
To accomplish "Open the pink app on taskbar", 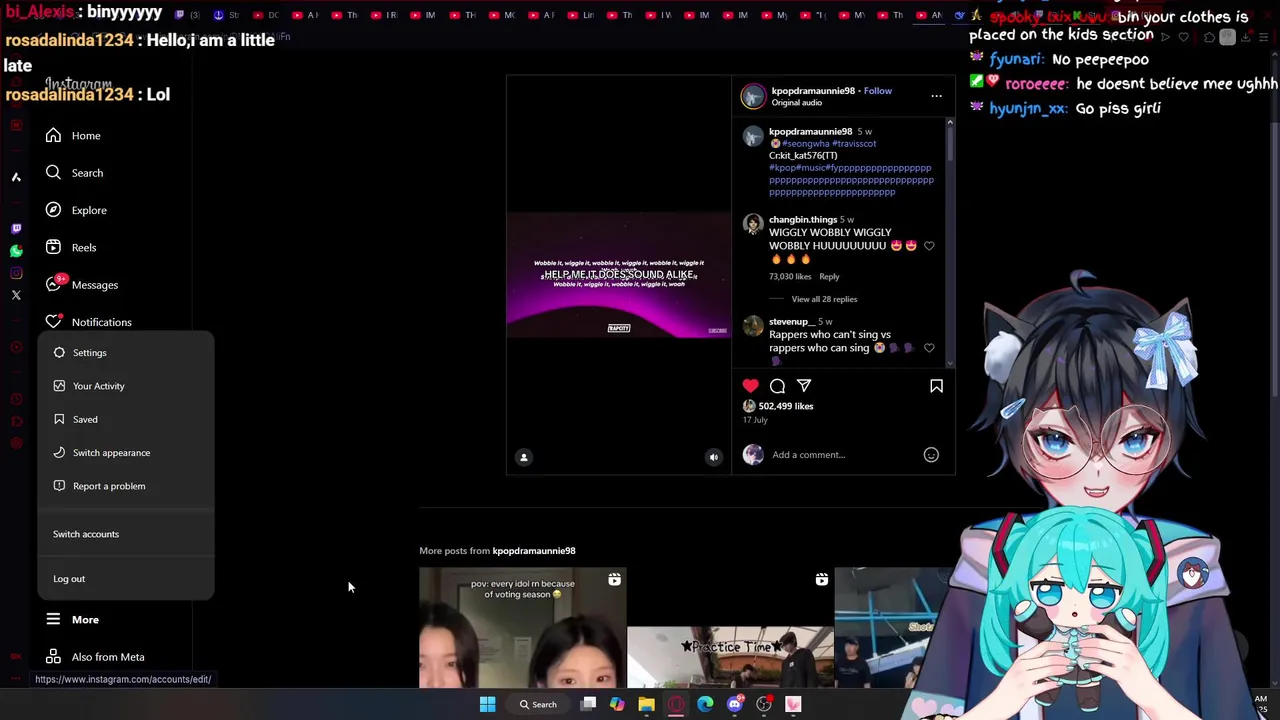I will (x=793, y=704).
